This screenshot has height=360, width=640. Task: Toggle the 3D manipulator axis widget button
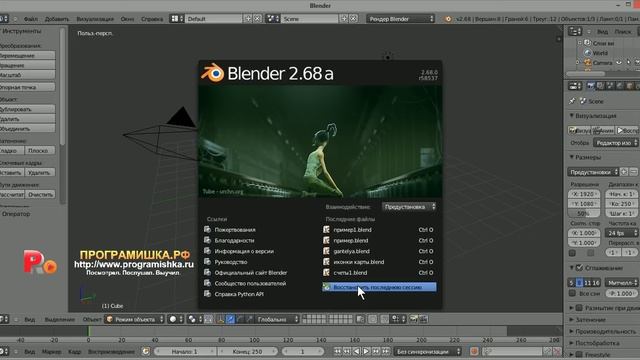tap(220, 319)
